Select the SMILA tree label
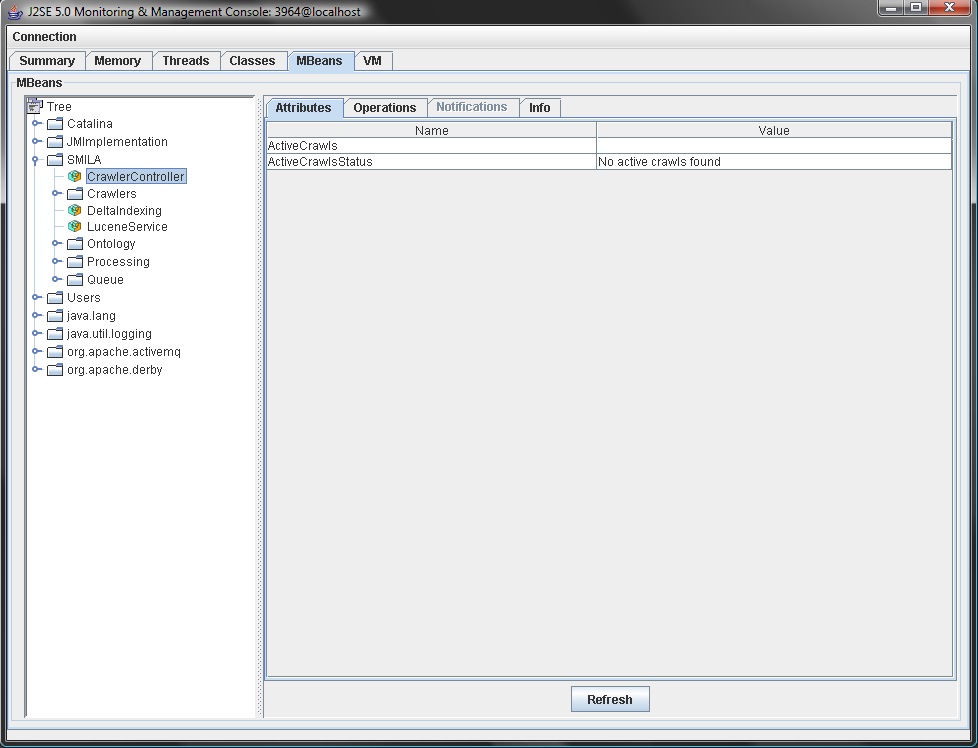This screenshot has width=978, height=748. tap(84, 160)
